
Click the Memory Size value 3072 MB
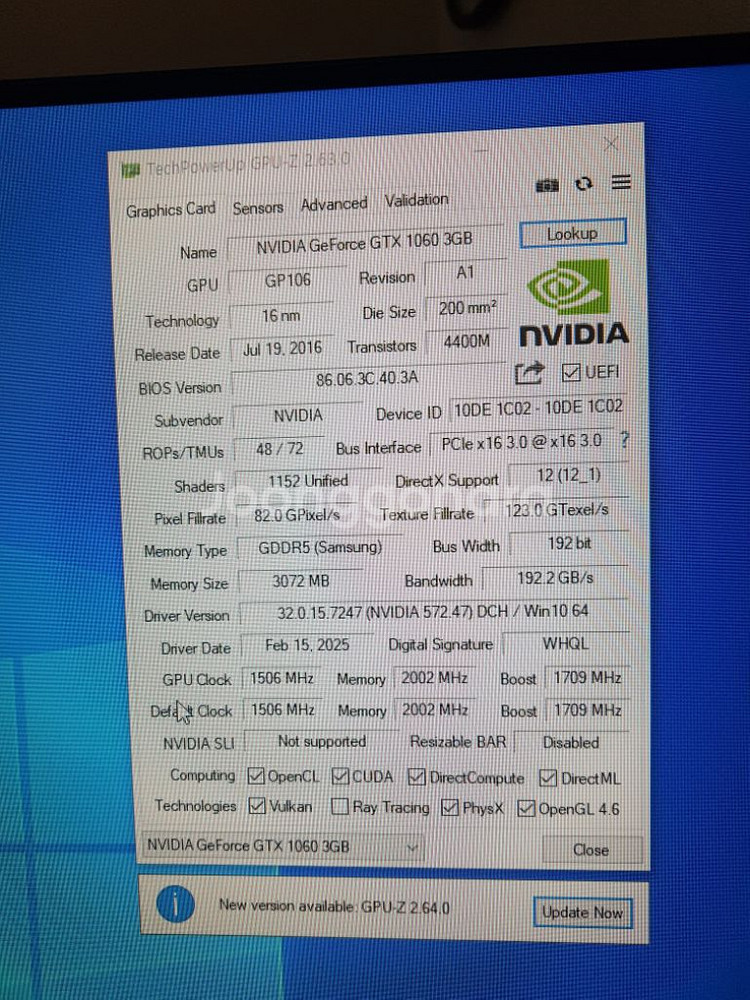[x=300, y=581]
